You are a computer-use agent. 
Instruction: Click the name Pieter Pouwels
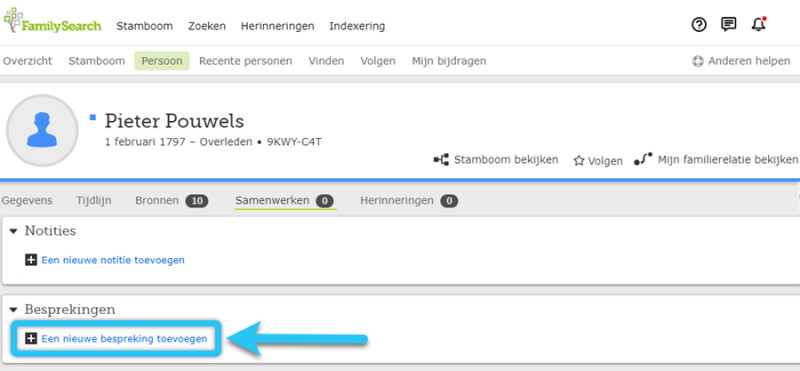click(174, 121)
